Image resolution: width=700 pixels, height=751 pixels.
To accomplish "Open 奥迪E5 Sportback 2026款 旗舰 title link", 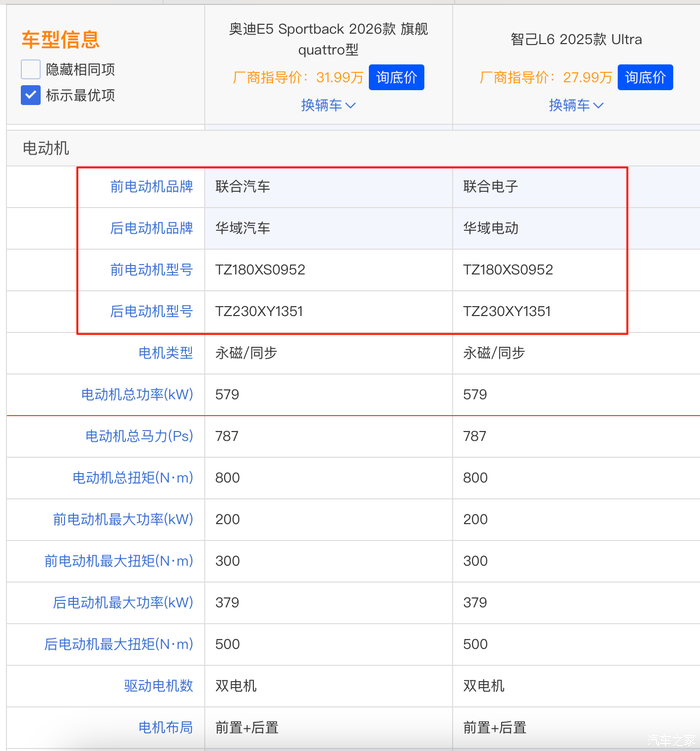I will 328,39.
